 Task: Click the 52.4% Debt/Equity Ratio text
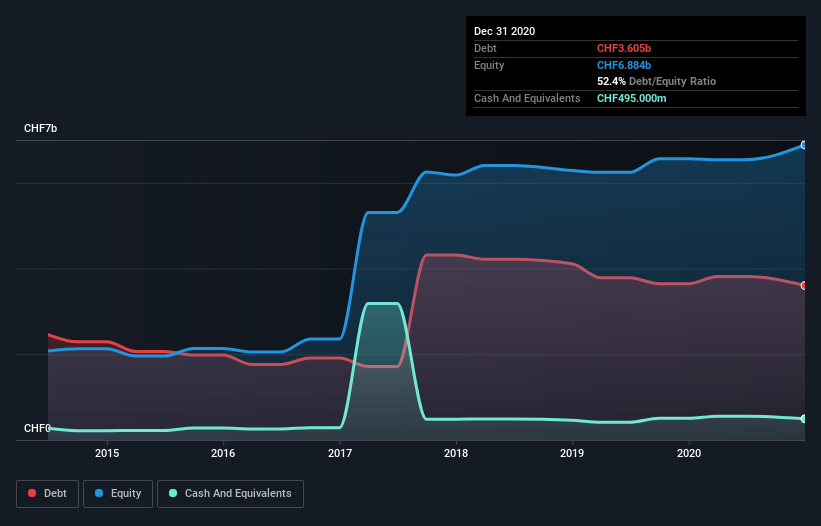657,81
